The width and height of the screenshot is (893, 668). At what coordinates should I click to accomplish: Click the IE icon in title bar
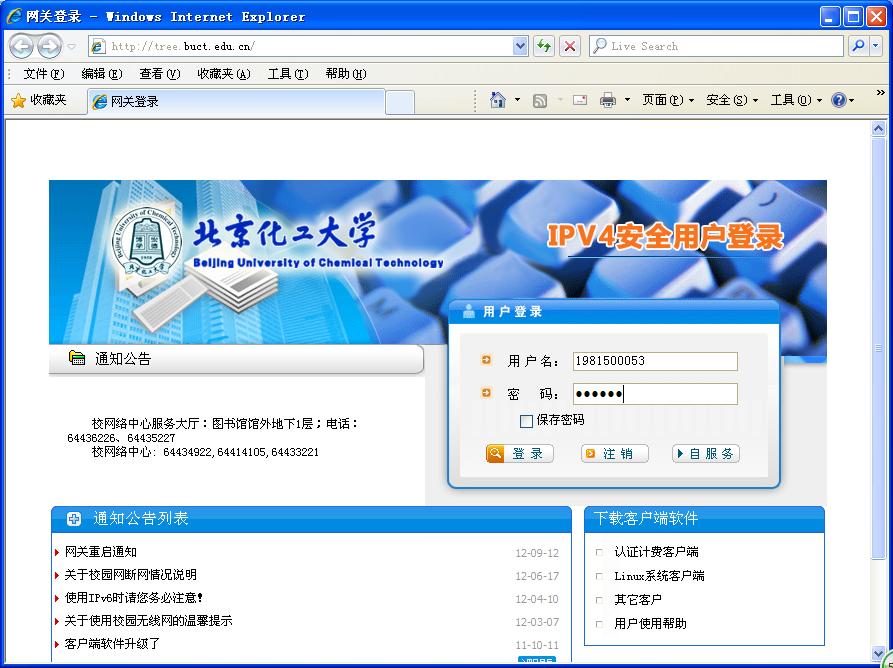tap(14, 16)
